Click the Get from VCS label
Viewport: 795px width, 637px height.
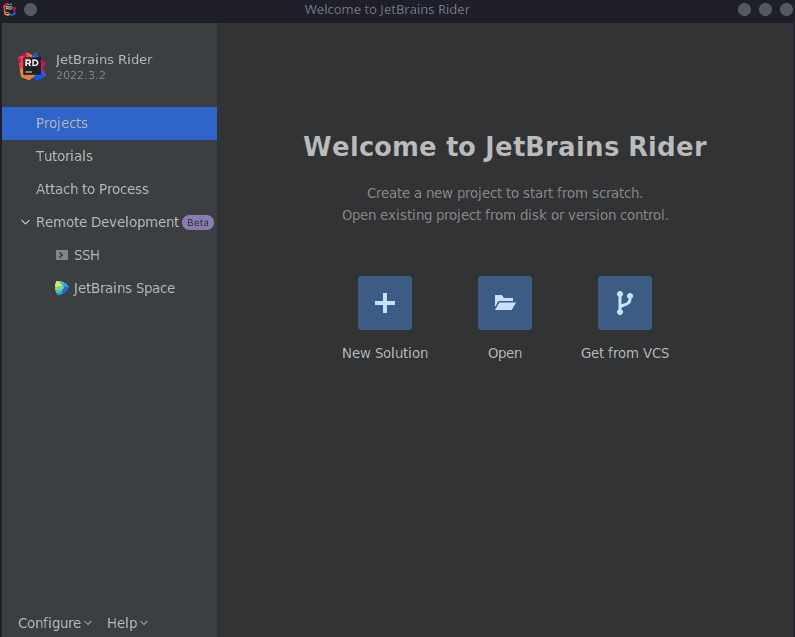pos(625,353)
